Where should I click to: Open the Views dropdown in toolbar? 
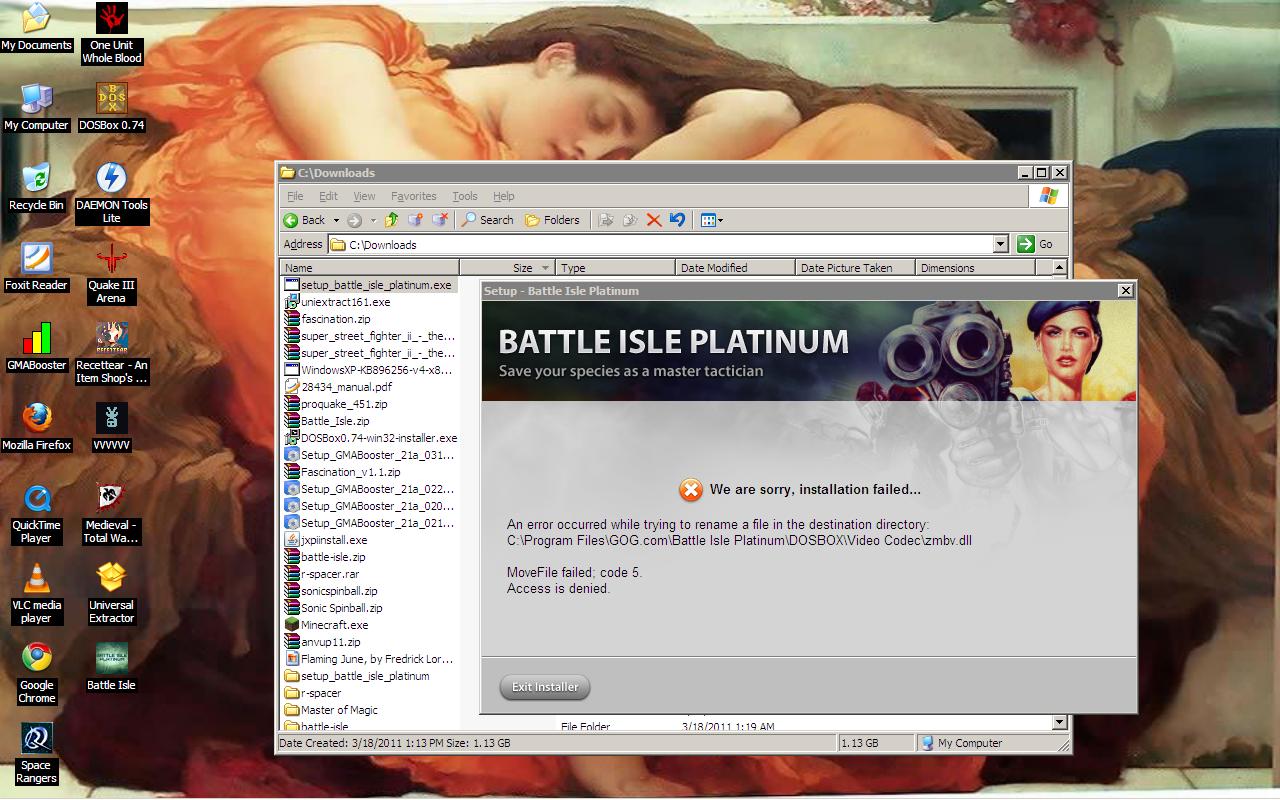(x=711, y=220)
